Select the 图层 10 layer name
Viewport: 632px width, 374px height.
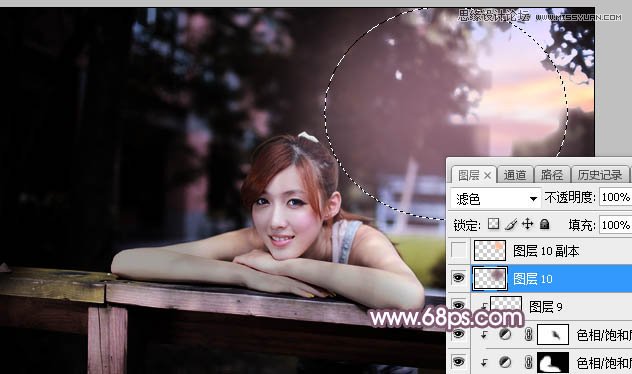point(532,279)
